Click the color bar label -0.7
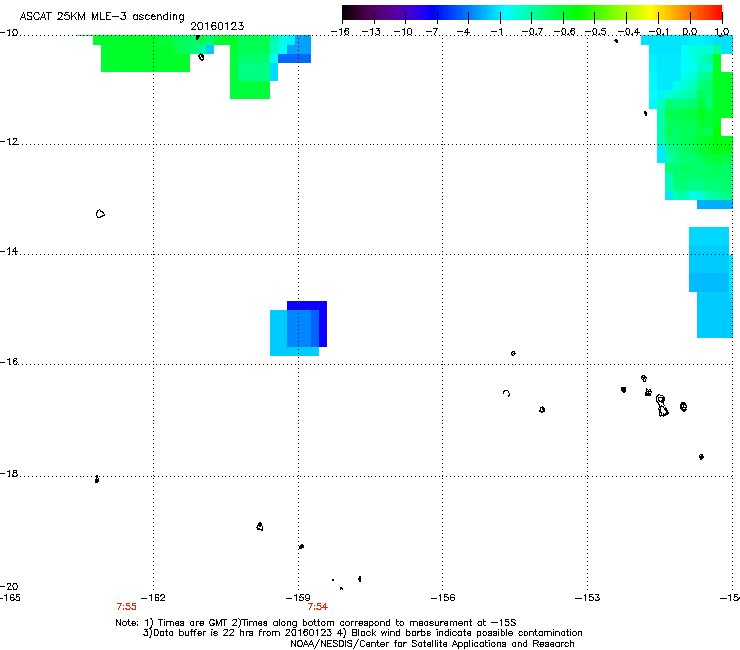This screenshot has height=650, width=740. pyautogui.click(x=532, y=32)
